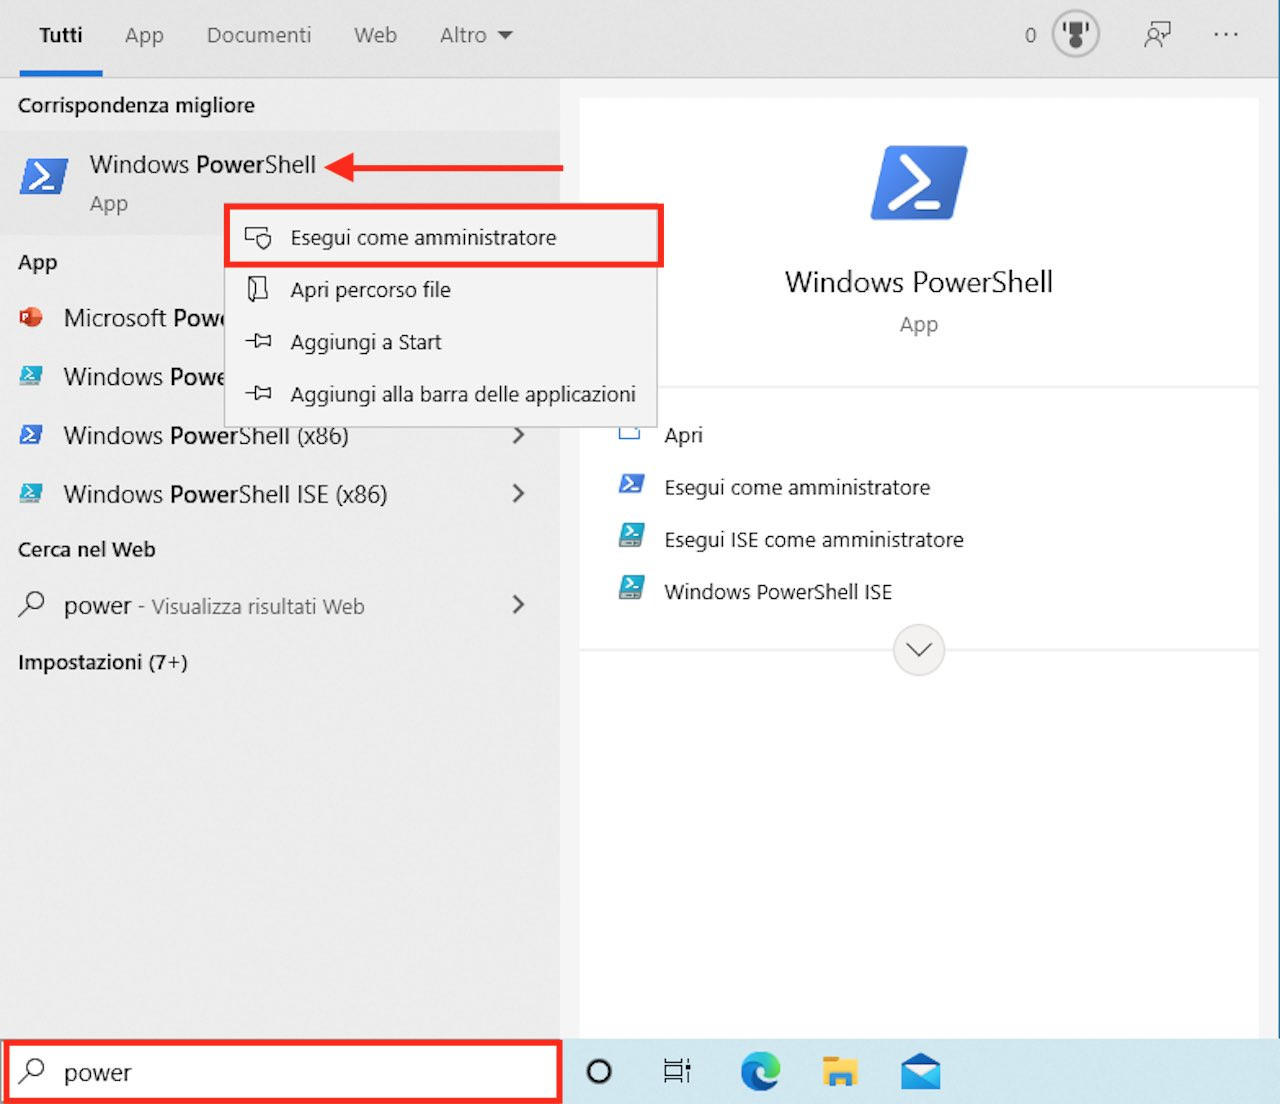This screenshot has height=1104, width=1280.
Task: Open the feedback person icon in header
Action: coord(1157,35)
